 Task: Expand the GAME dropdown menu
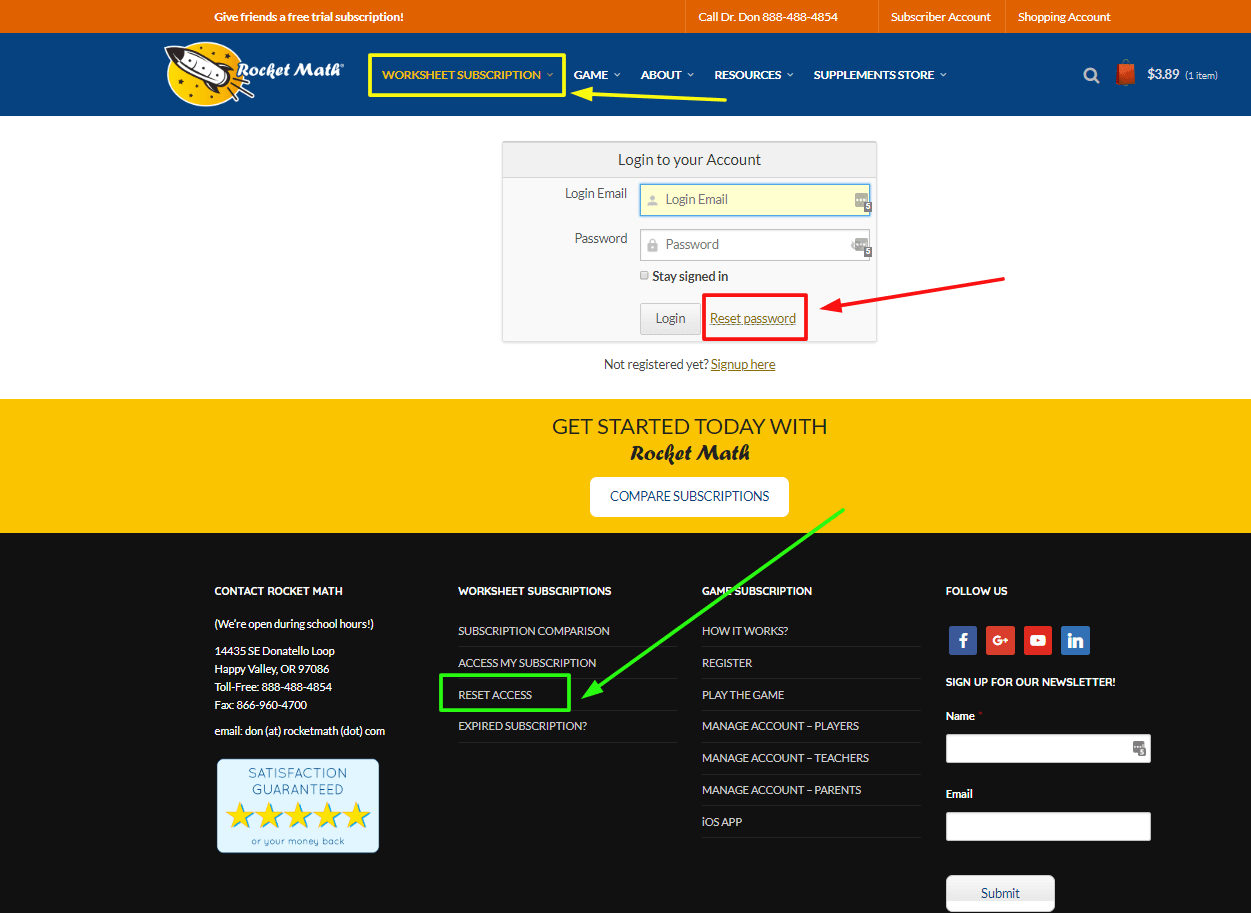coord(596,74)
